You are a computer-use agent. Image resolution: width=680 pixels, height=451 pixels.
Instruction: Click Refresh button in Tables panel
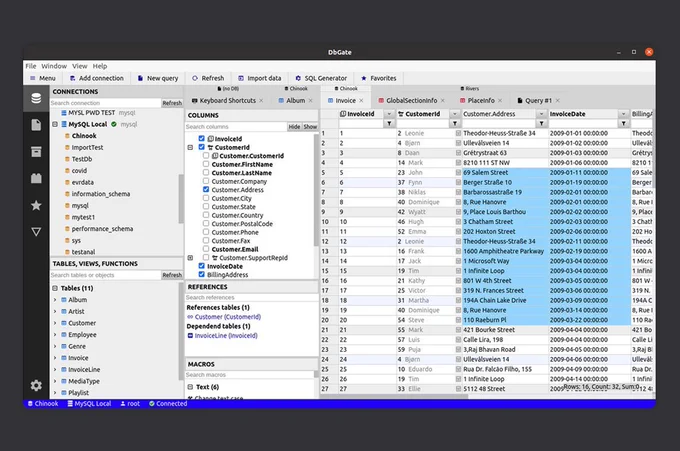coord(172,275)
